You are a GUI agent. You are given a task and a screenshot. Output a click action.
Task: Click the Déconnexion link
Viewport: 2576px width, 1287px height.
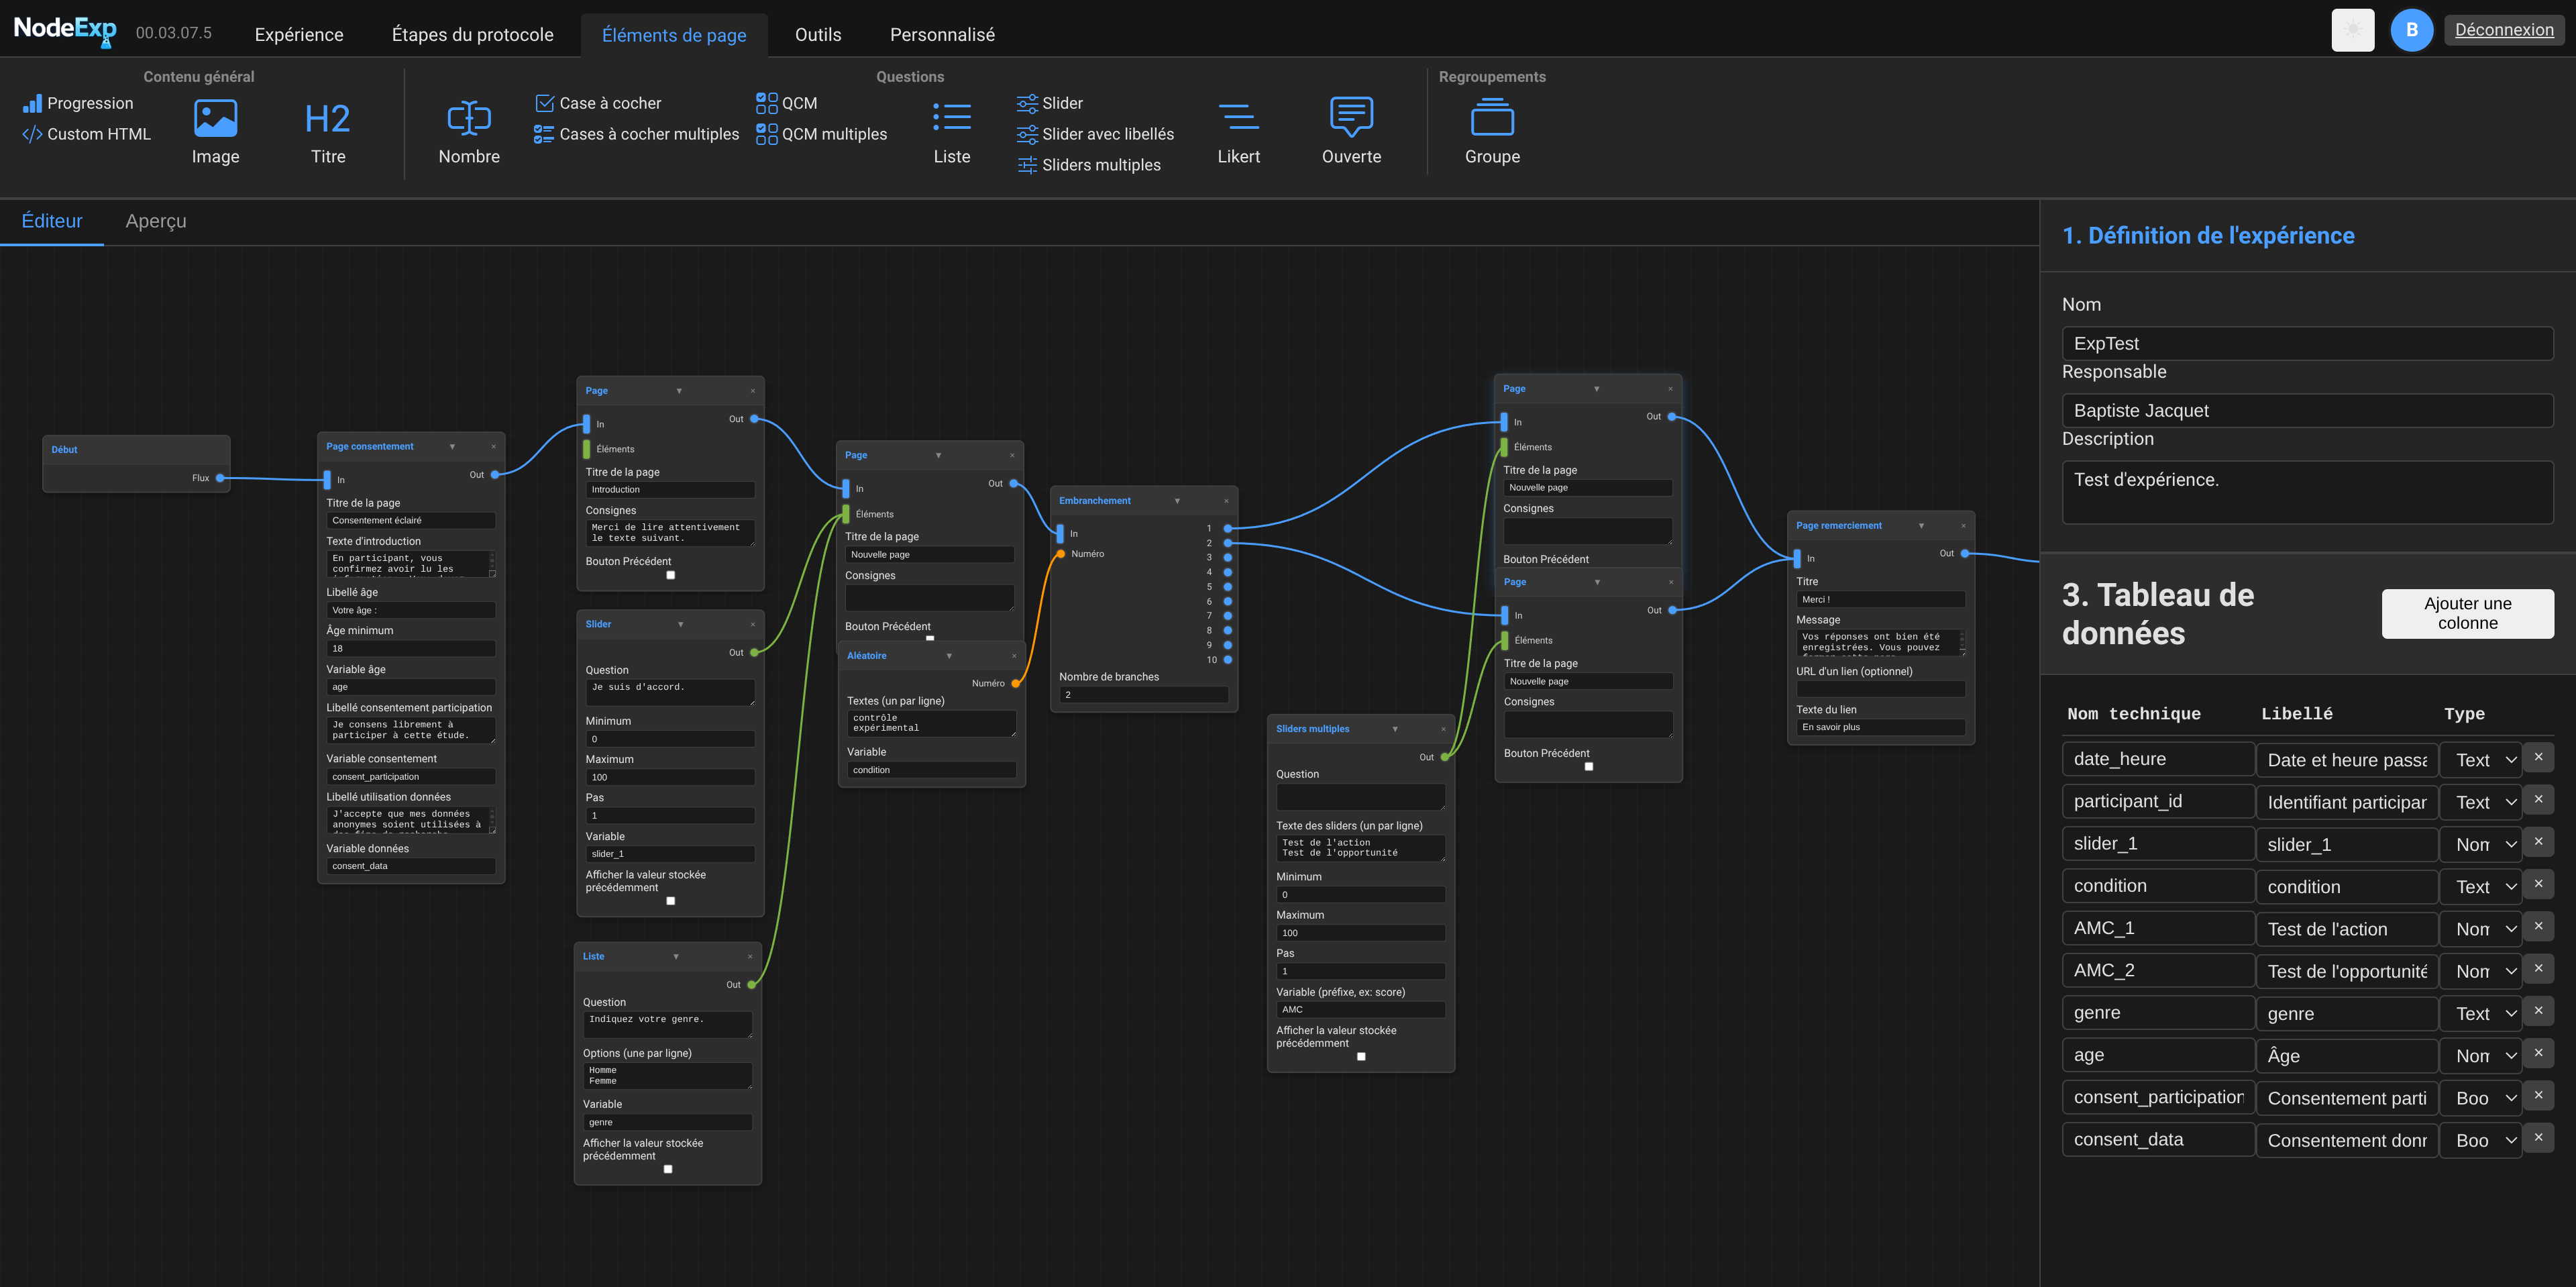(x=2503, y=30)
